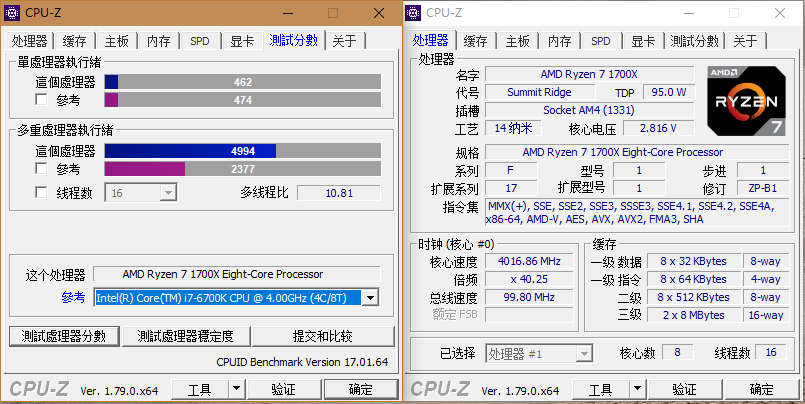The height and width of the screenshot is (404, 805).
Task: Click 多线程比 value 10.81
Action: coord(339,193)
